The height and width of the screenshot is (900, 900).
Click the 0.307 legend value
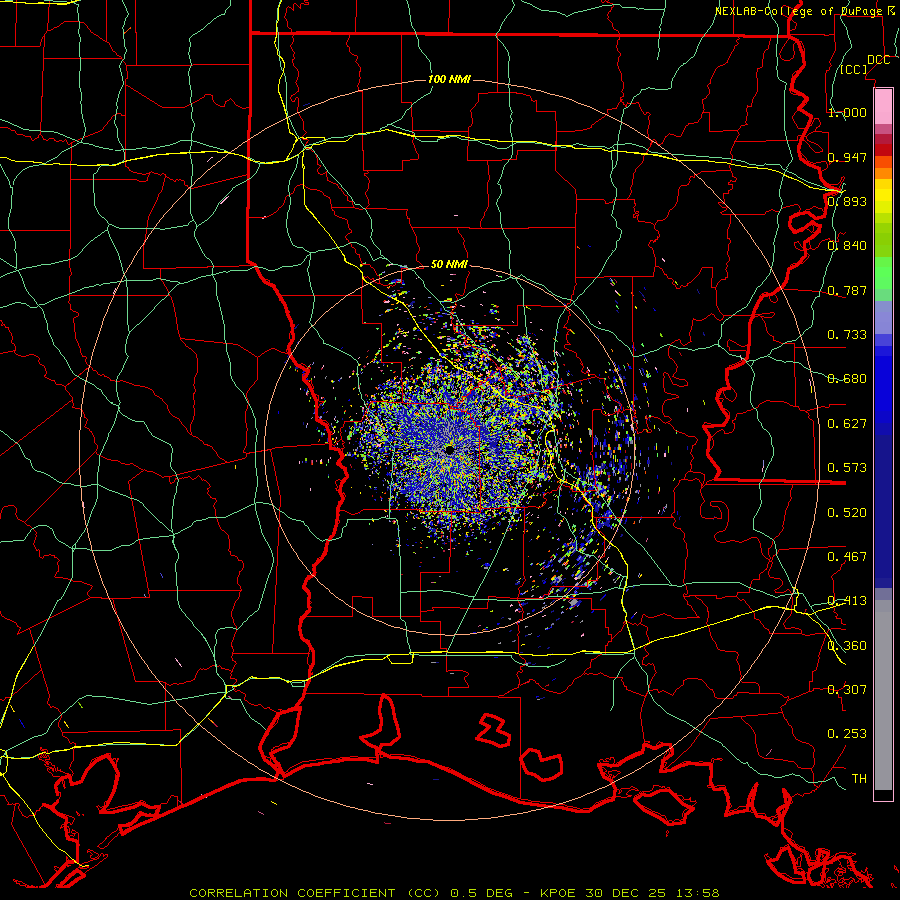pos(847,690)
